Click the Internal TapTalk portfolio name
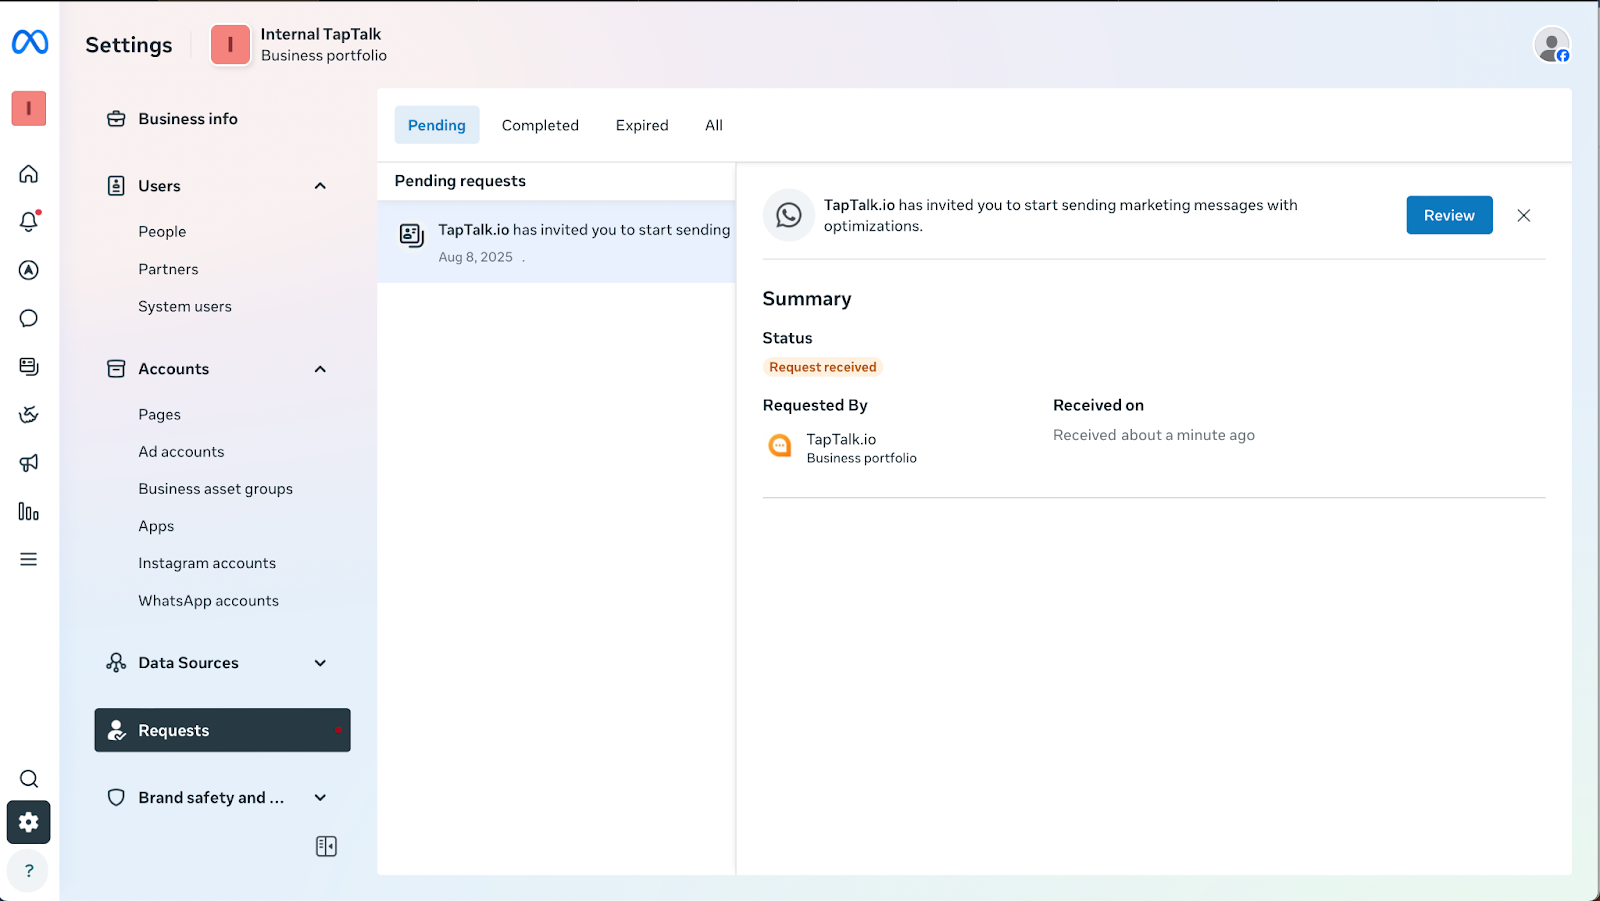 tap(321, 34)
